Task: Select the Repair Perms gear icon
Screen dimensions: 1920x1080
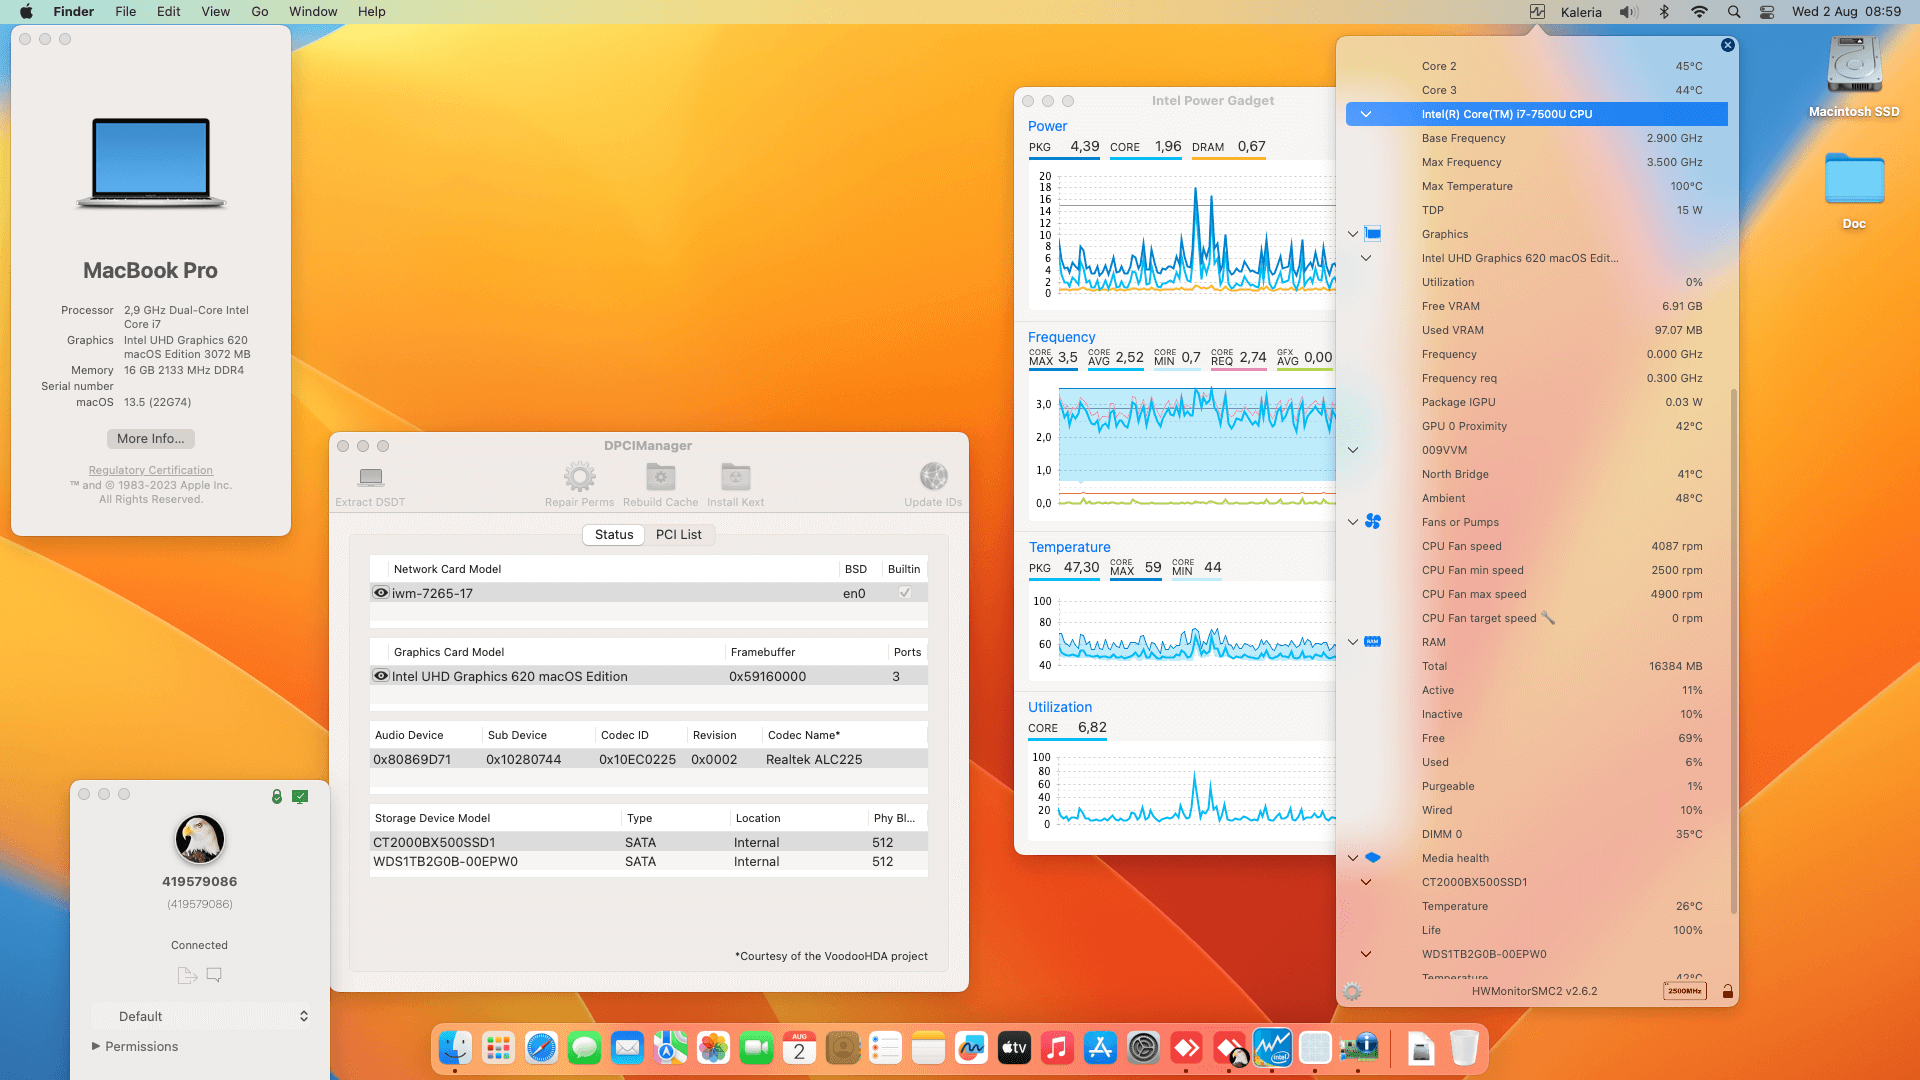Action: pyautogui.click(x=579, y=477)
